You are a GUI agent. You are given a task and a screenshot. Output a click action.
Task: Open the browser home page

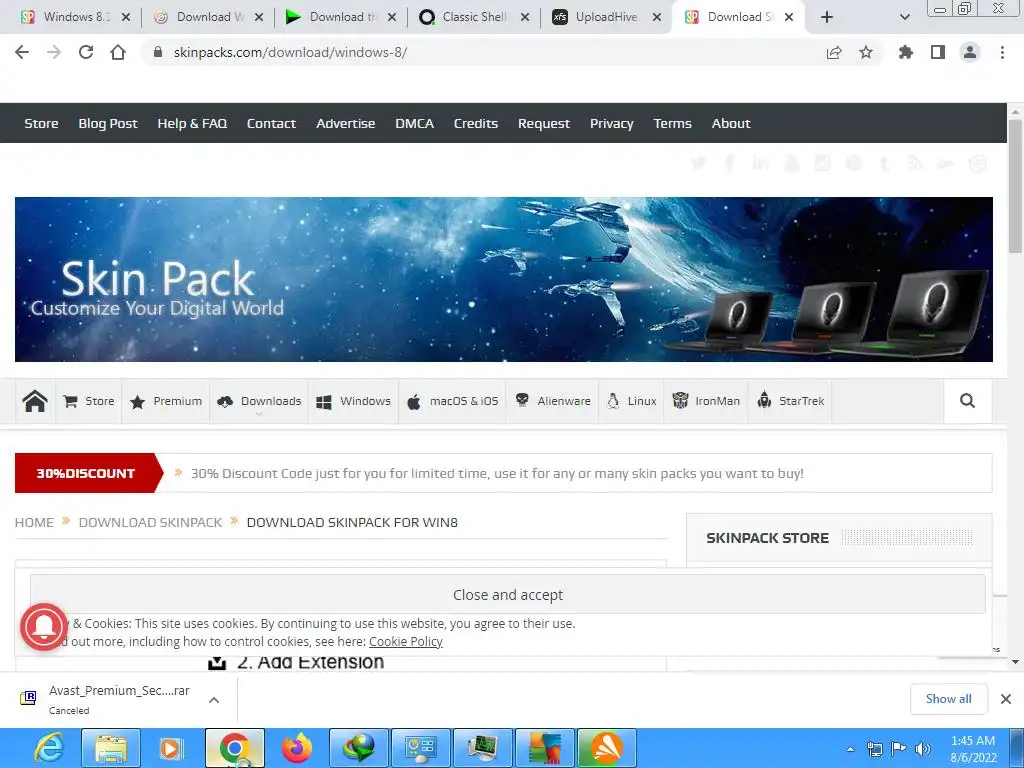(x=118, y=52)
